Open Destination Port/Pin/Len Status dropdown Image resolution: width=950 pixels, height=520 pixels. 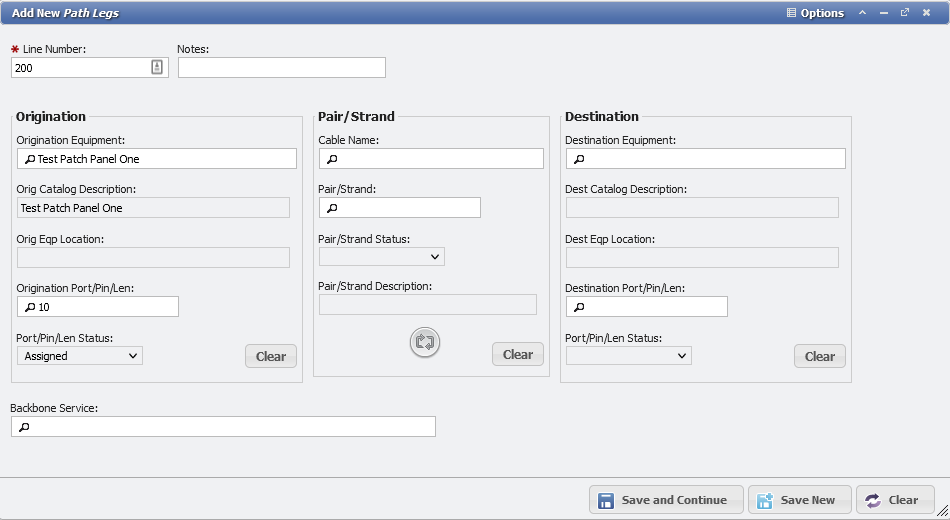[628, 356]
